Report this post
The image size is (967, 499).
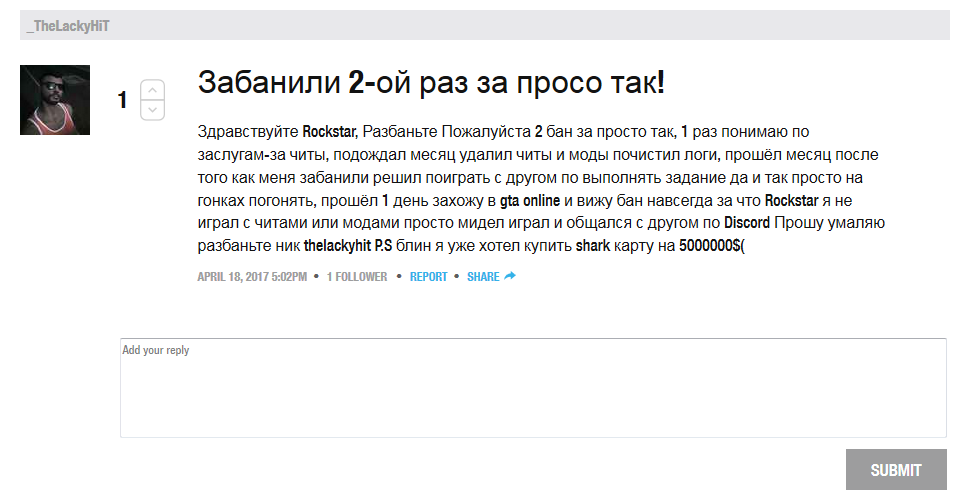pos(428,277)
